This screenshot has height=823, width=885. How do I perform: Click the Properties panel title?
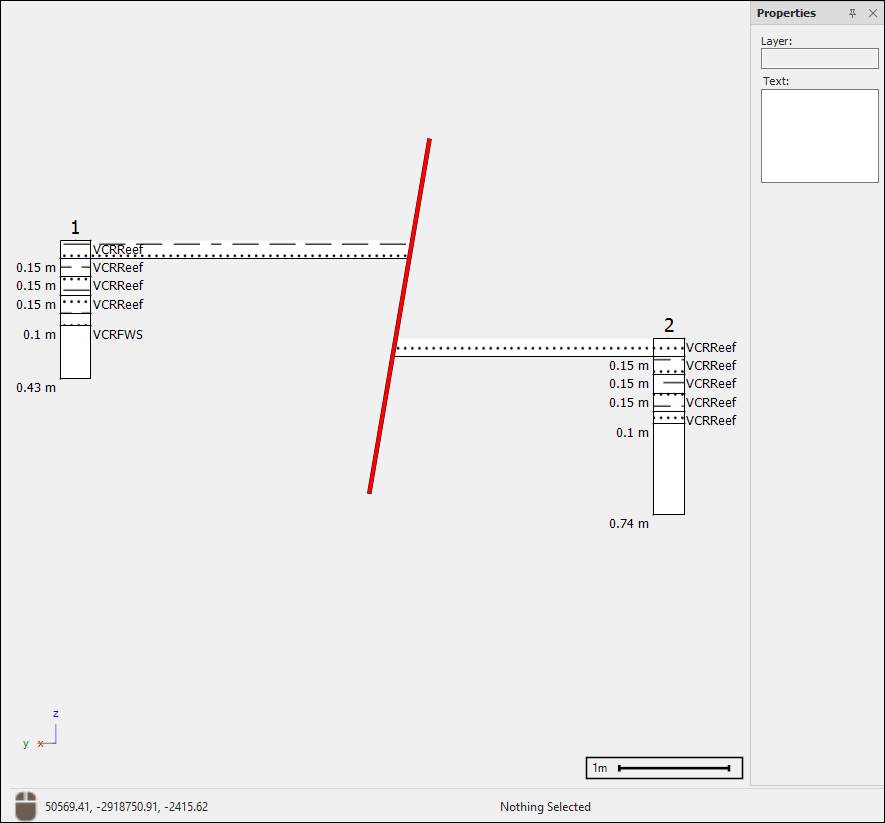coord(786,13)
